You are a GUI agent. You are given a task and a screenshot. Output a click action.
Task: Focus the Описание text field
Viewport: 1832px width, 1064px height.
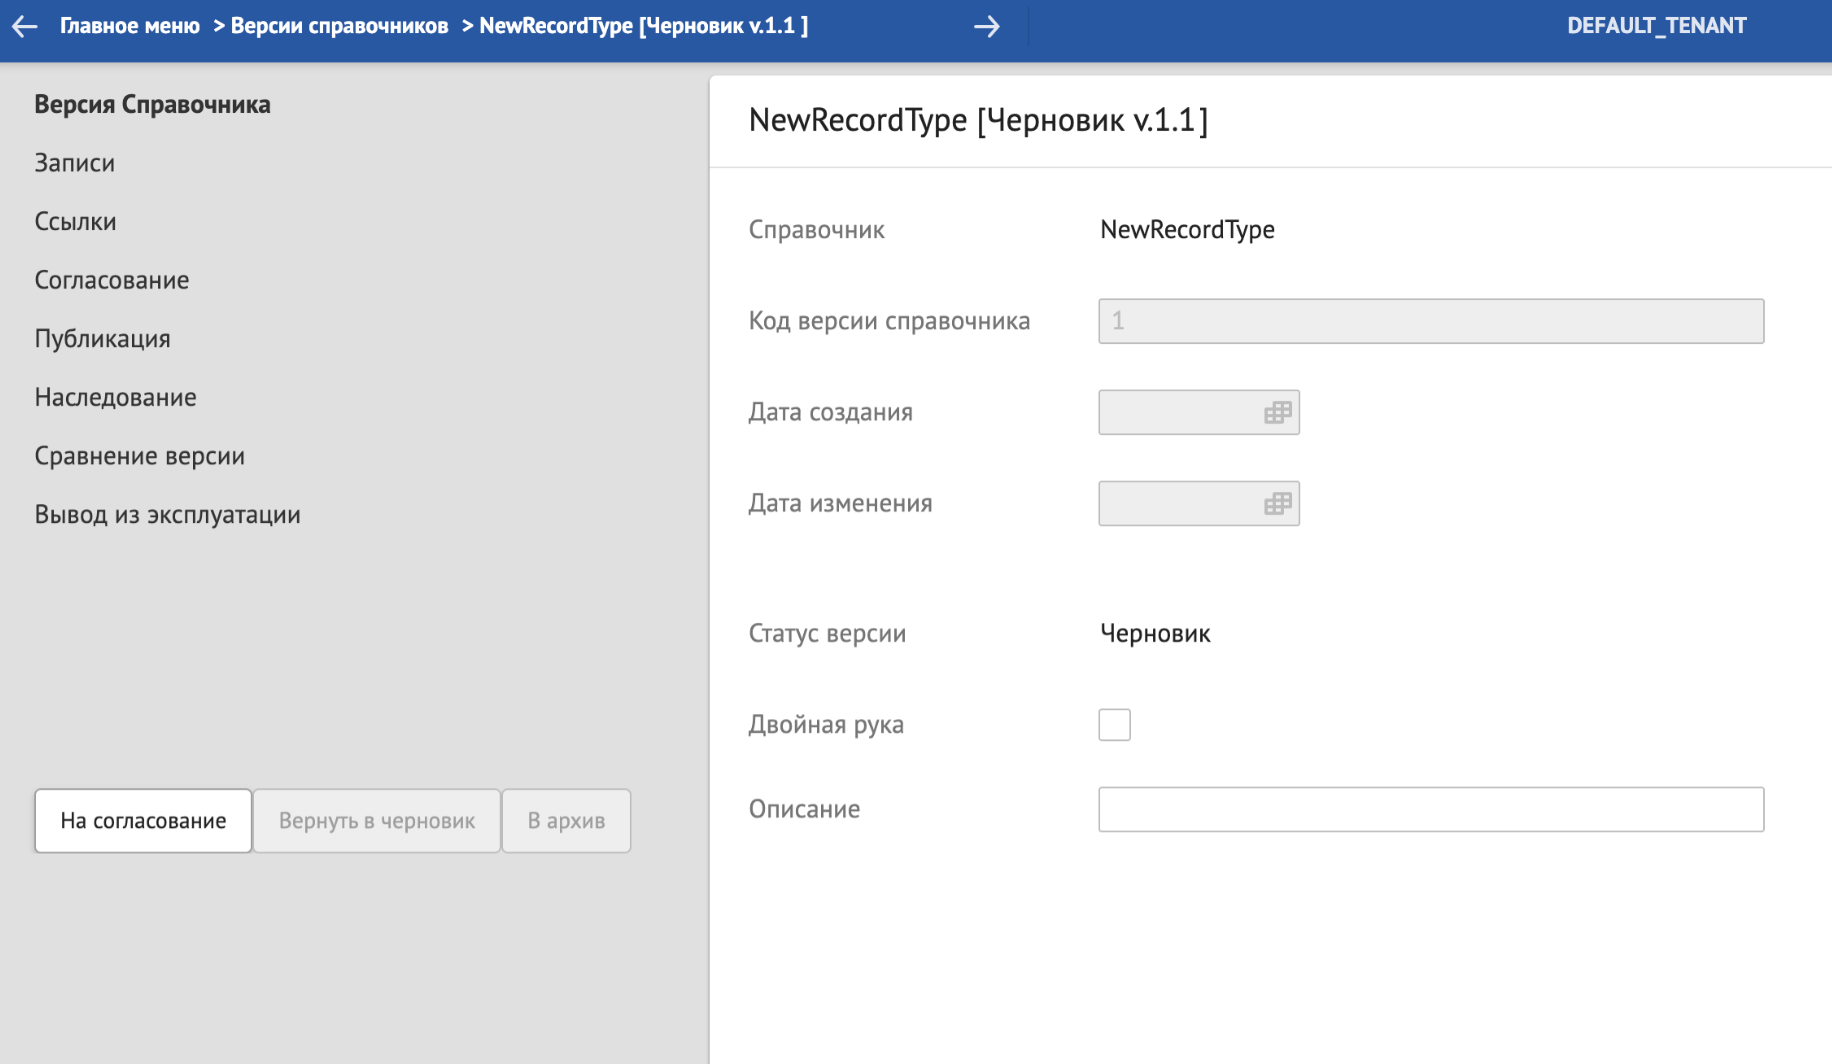[x=1430, y=810]
